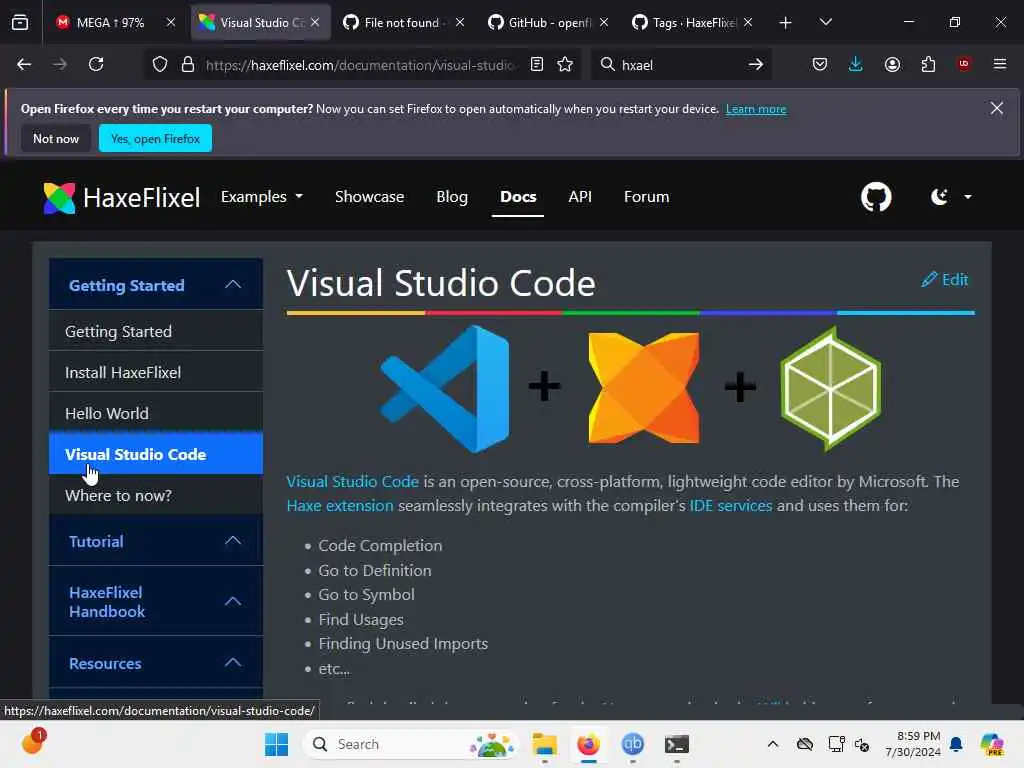Reload the current page
This screenshot has width=1024, height=768.
(x=96, y=64)
